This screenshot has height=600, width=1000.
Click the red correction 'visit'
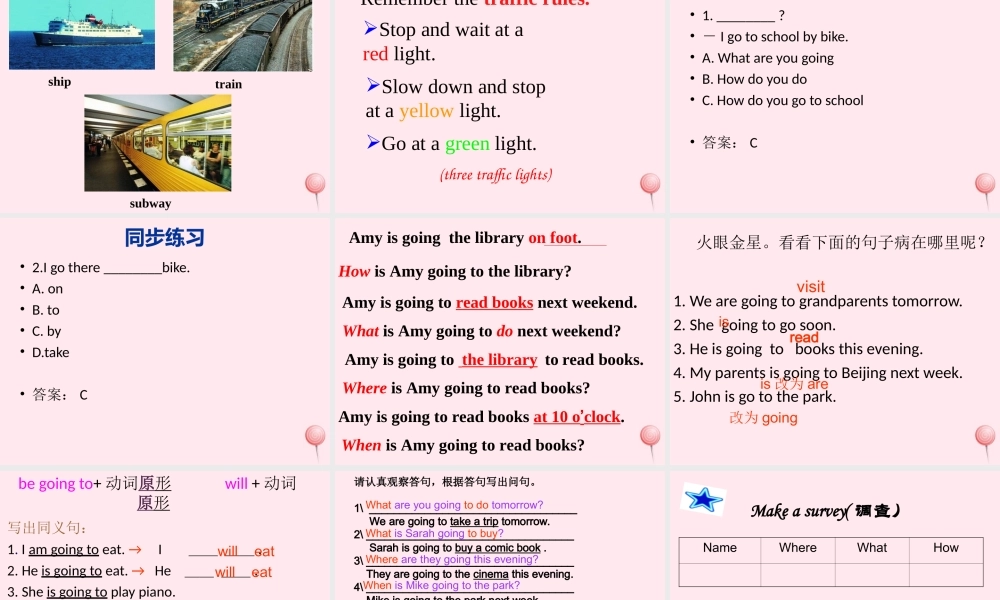coord(811,287)
